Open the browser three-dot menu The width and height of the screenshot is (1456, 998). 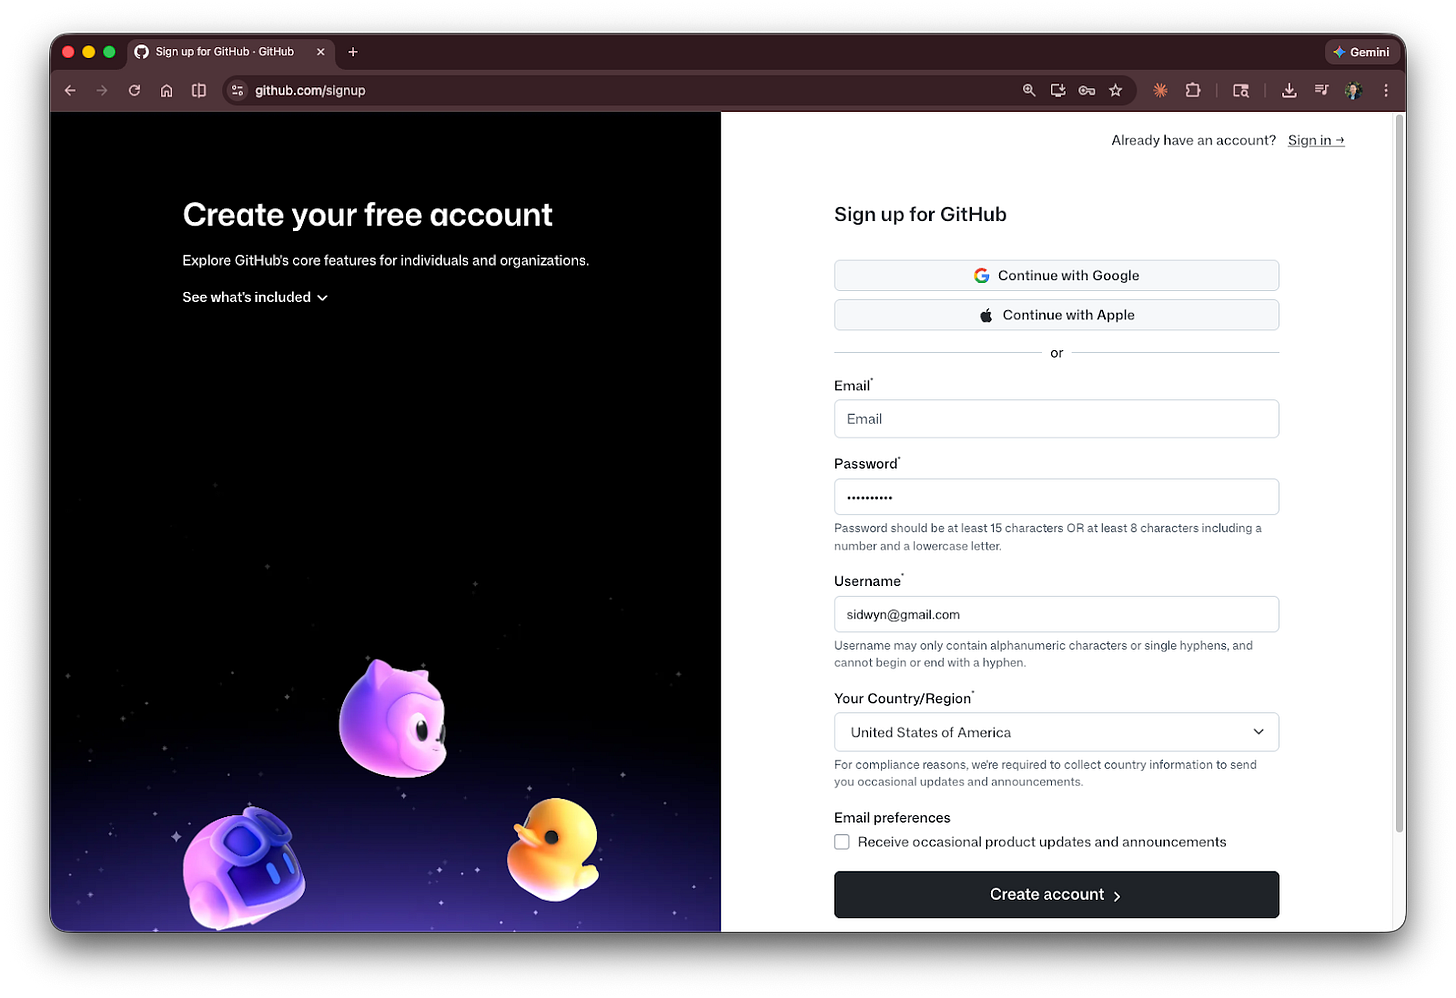coord(1386,90)
